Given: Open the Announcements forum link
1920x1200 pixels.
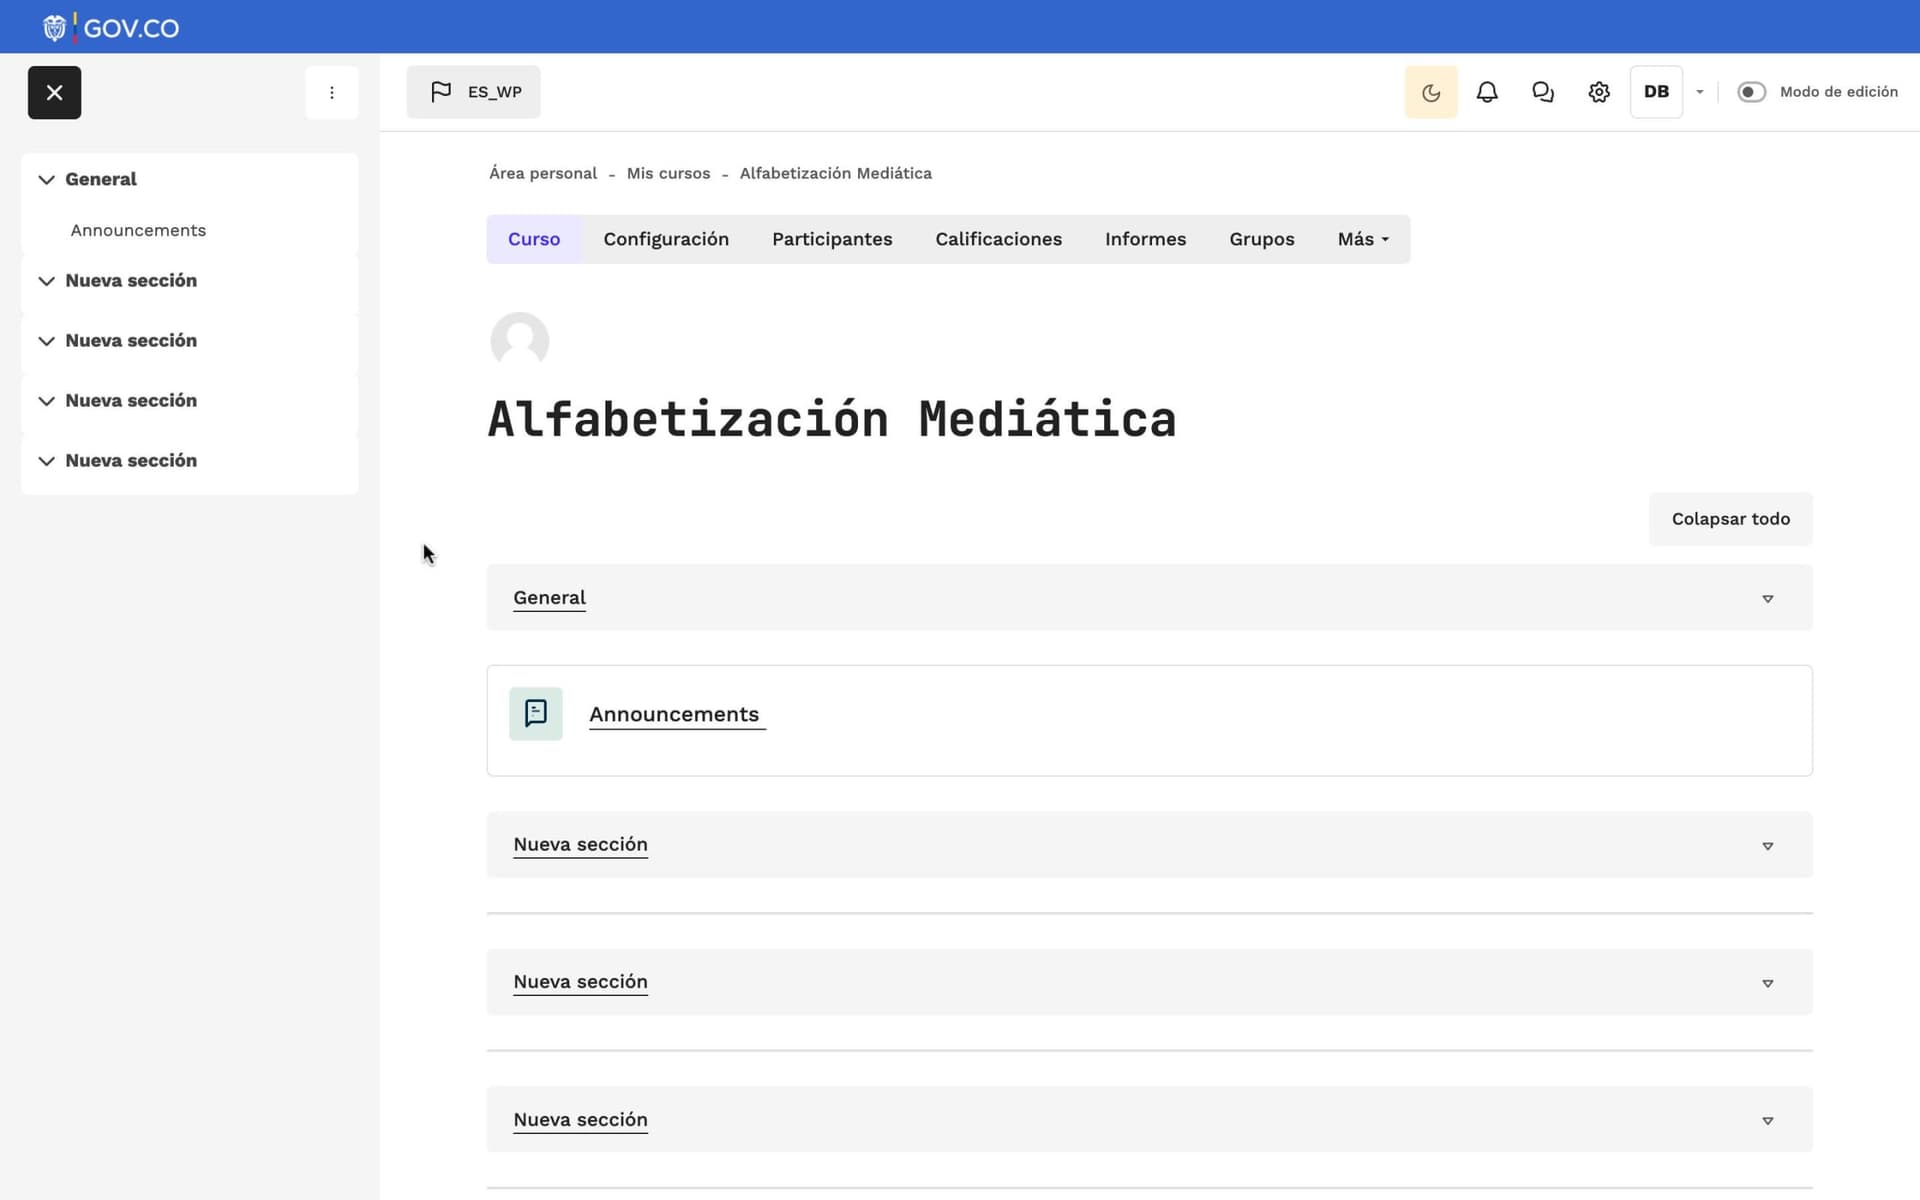Looking at the screenshot, I should 674,714.
